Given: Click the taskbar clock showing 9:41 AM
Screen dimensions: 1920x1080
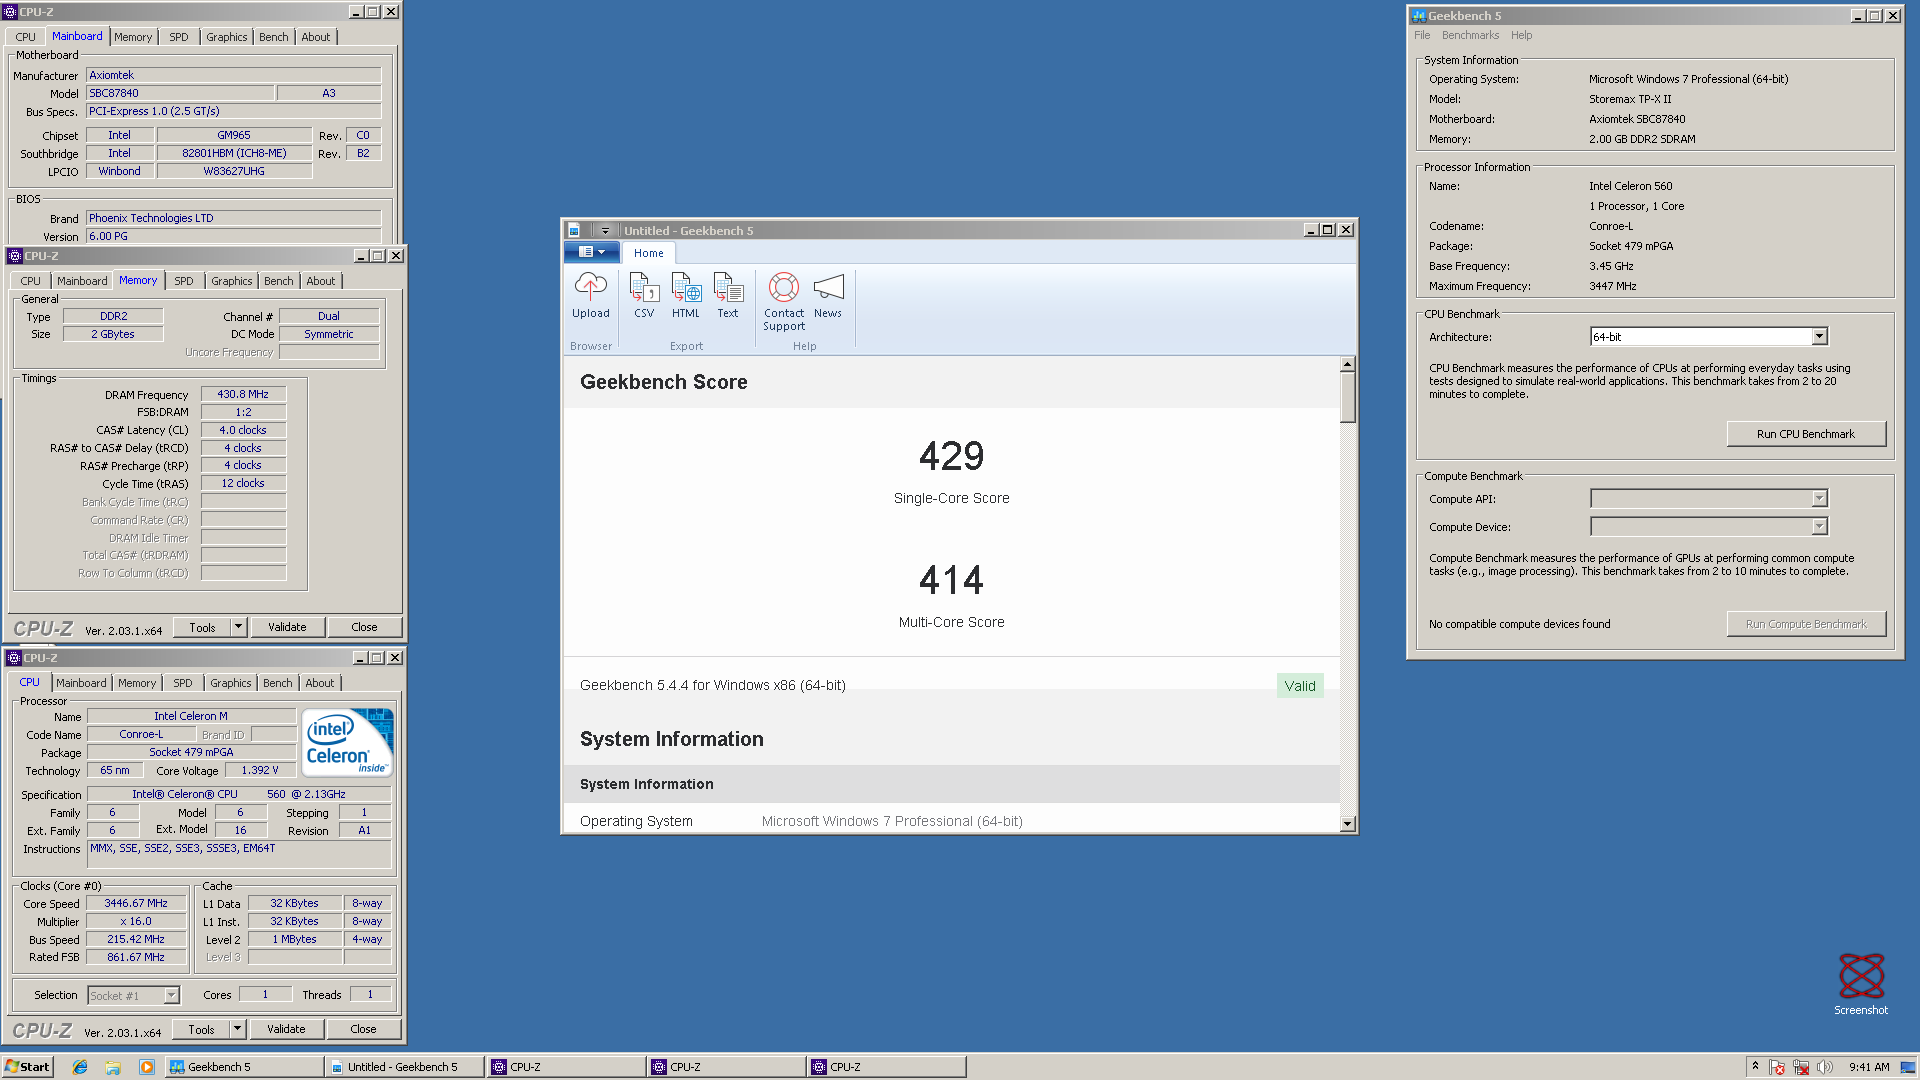Looking at the screenshot, I should click(1869, 1067).
